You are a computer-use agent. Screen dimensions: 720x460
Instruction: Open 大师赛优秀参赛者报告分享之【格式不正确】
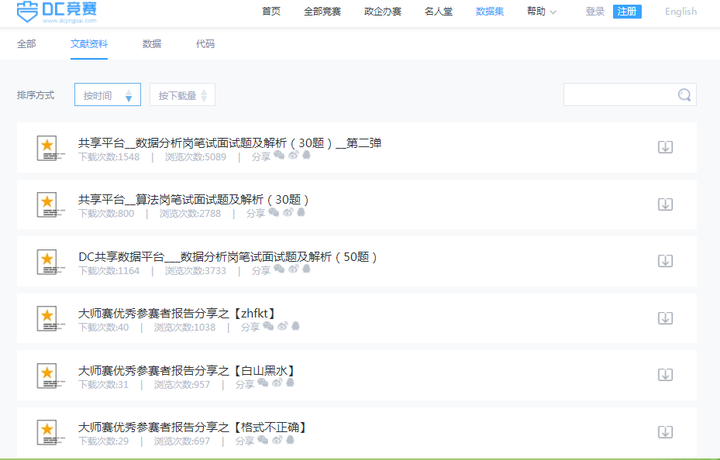192,427
